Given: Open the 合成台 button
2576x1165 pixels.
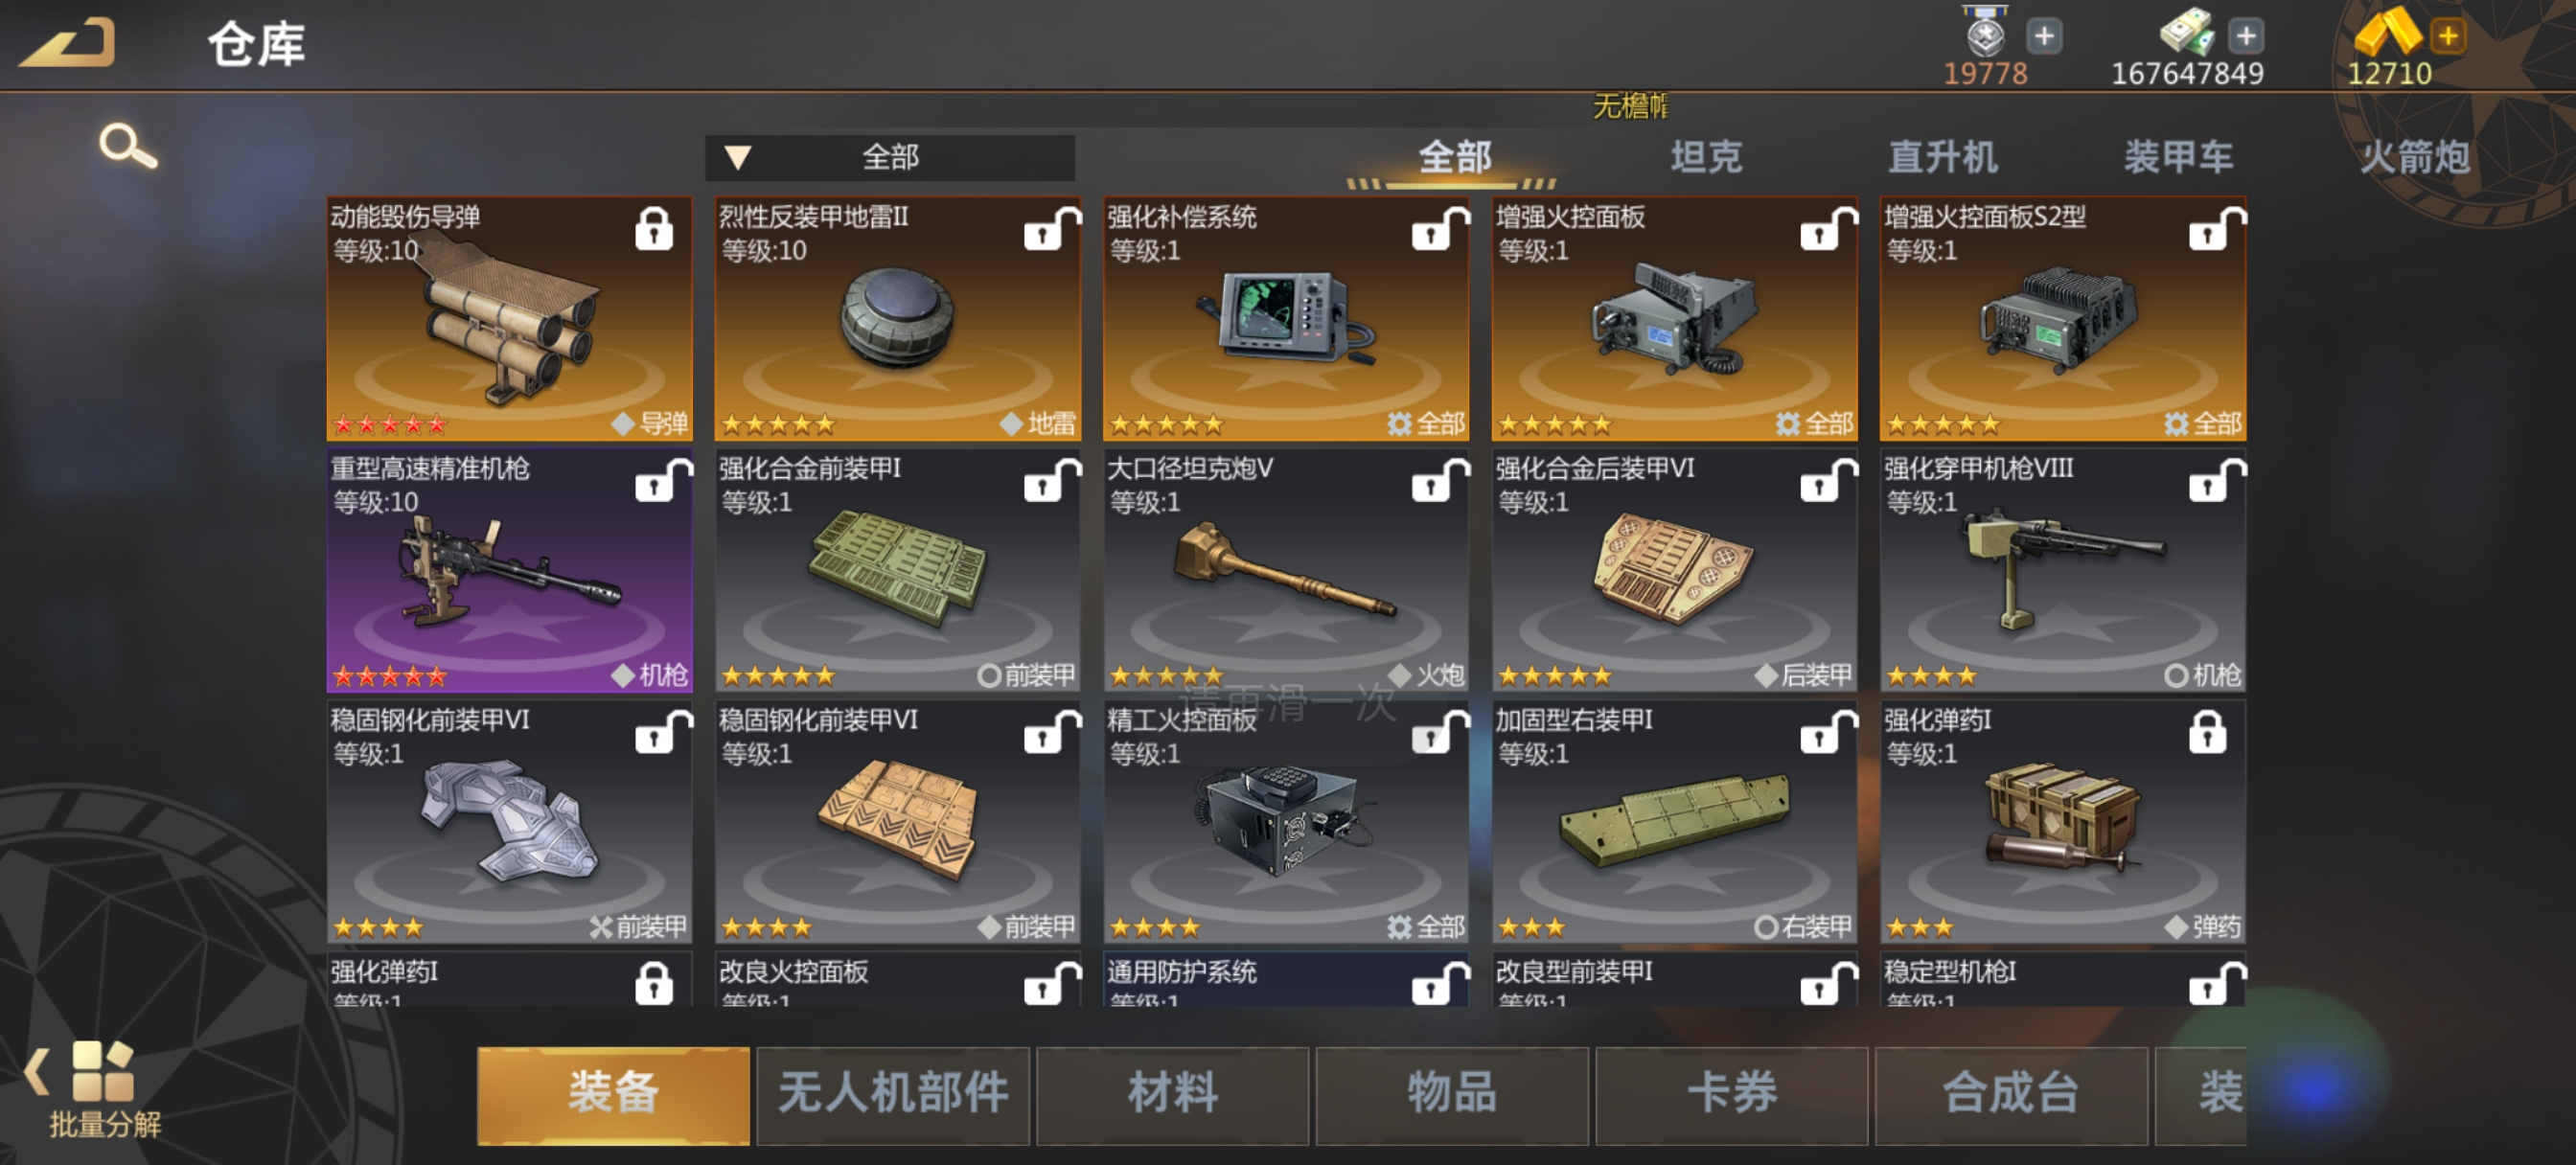Looking at the screenshot, I should pyautogui.click(x=2011, y=1095).
